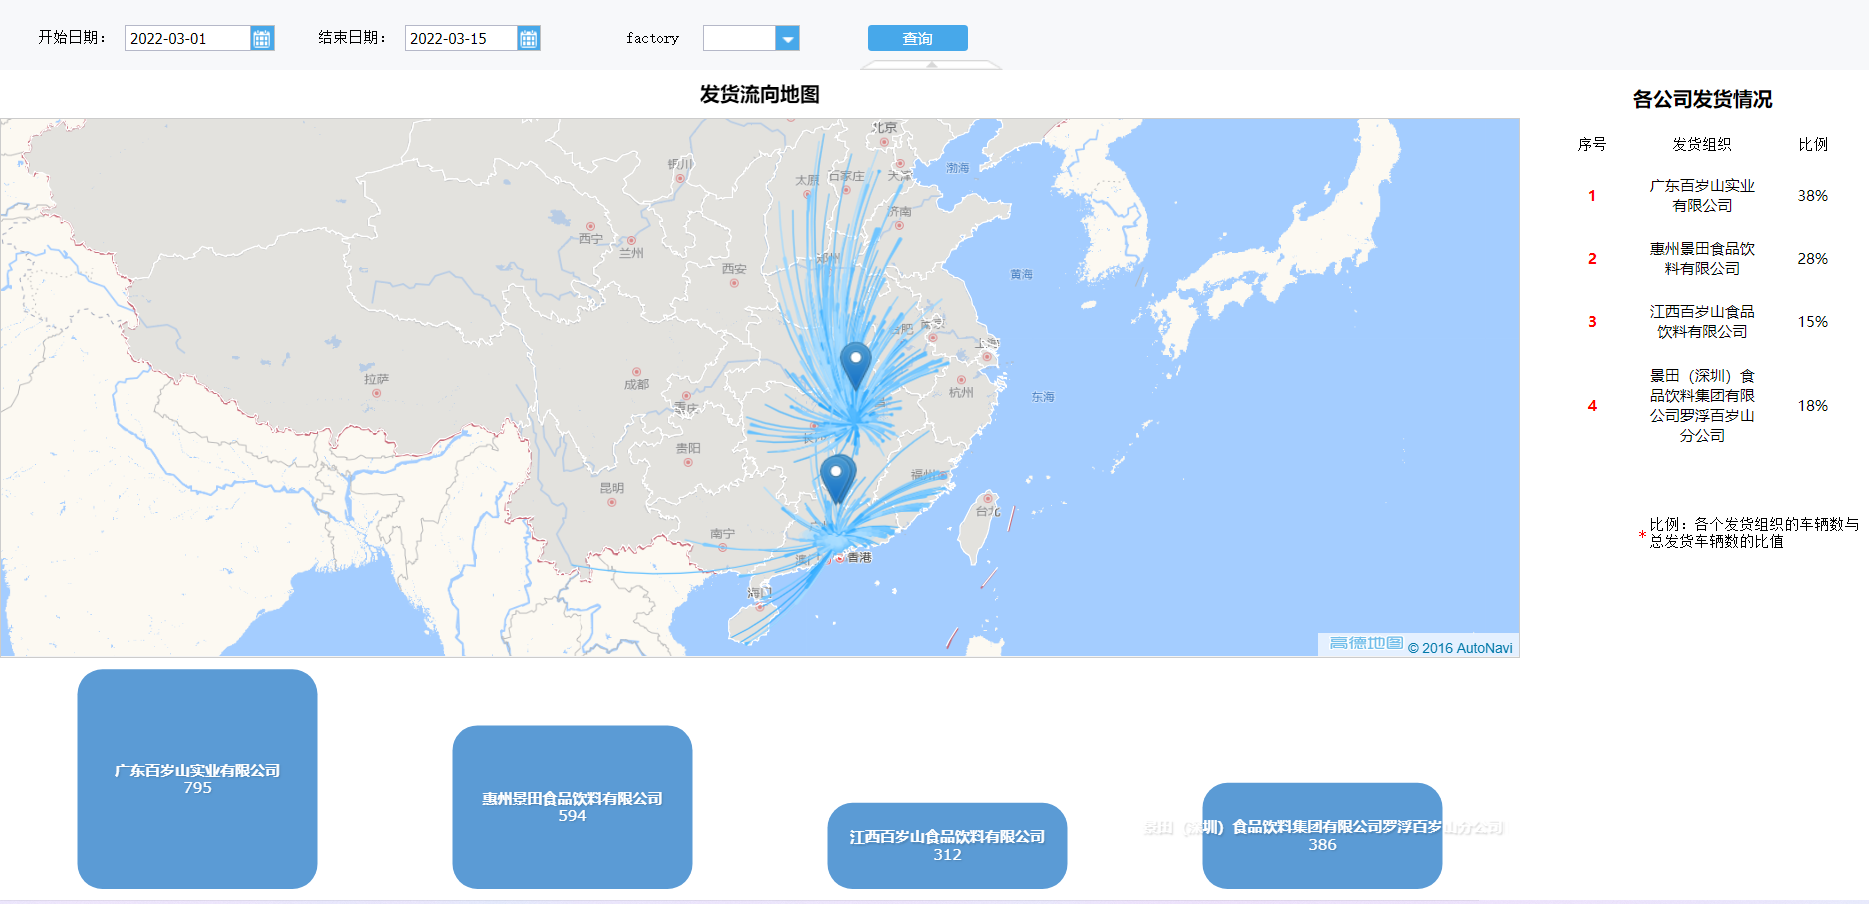Click the 2016 AutoNavi copyright text

point(1460,648)
